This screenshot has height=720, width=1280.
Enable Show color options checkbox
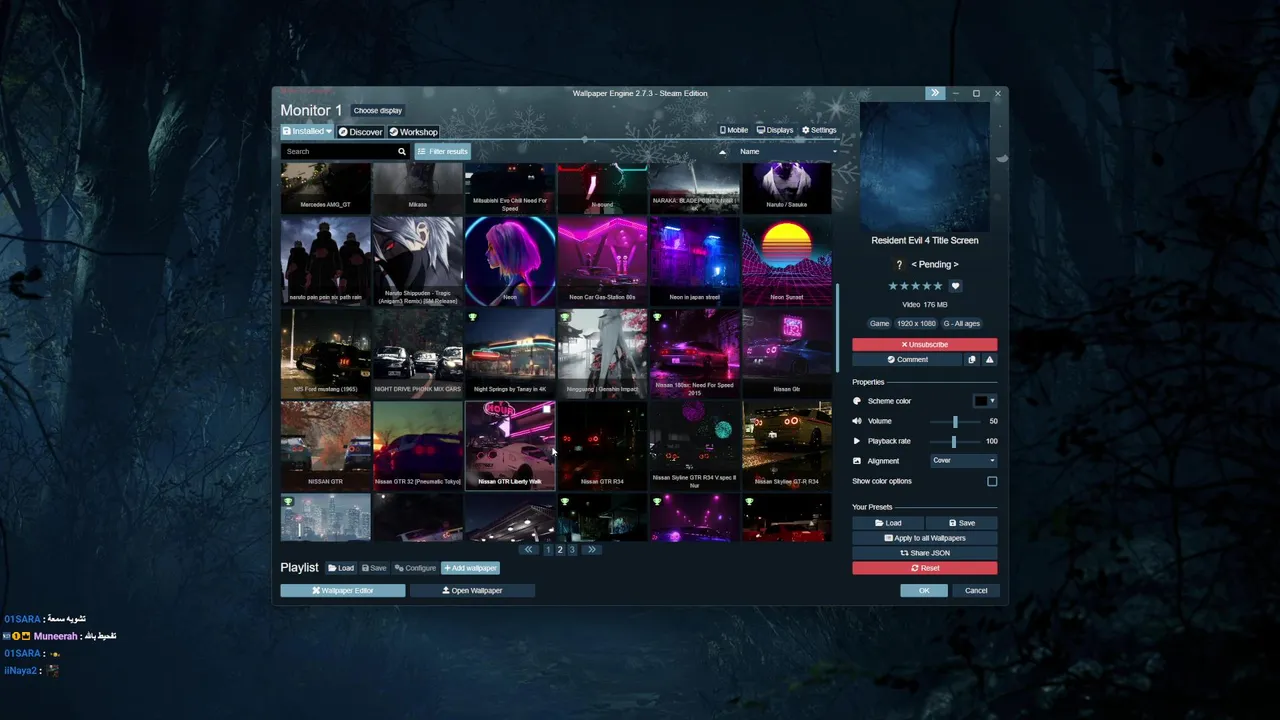992,481
